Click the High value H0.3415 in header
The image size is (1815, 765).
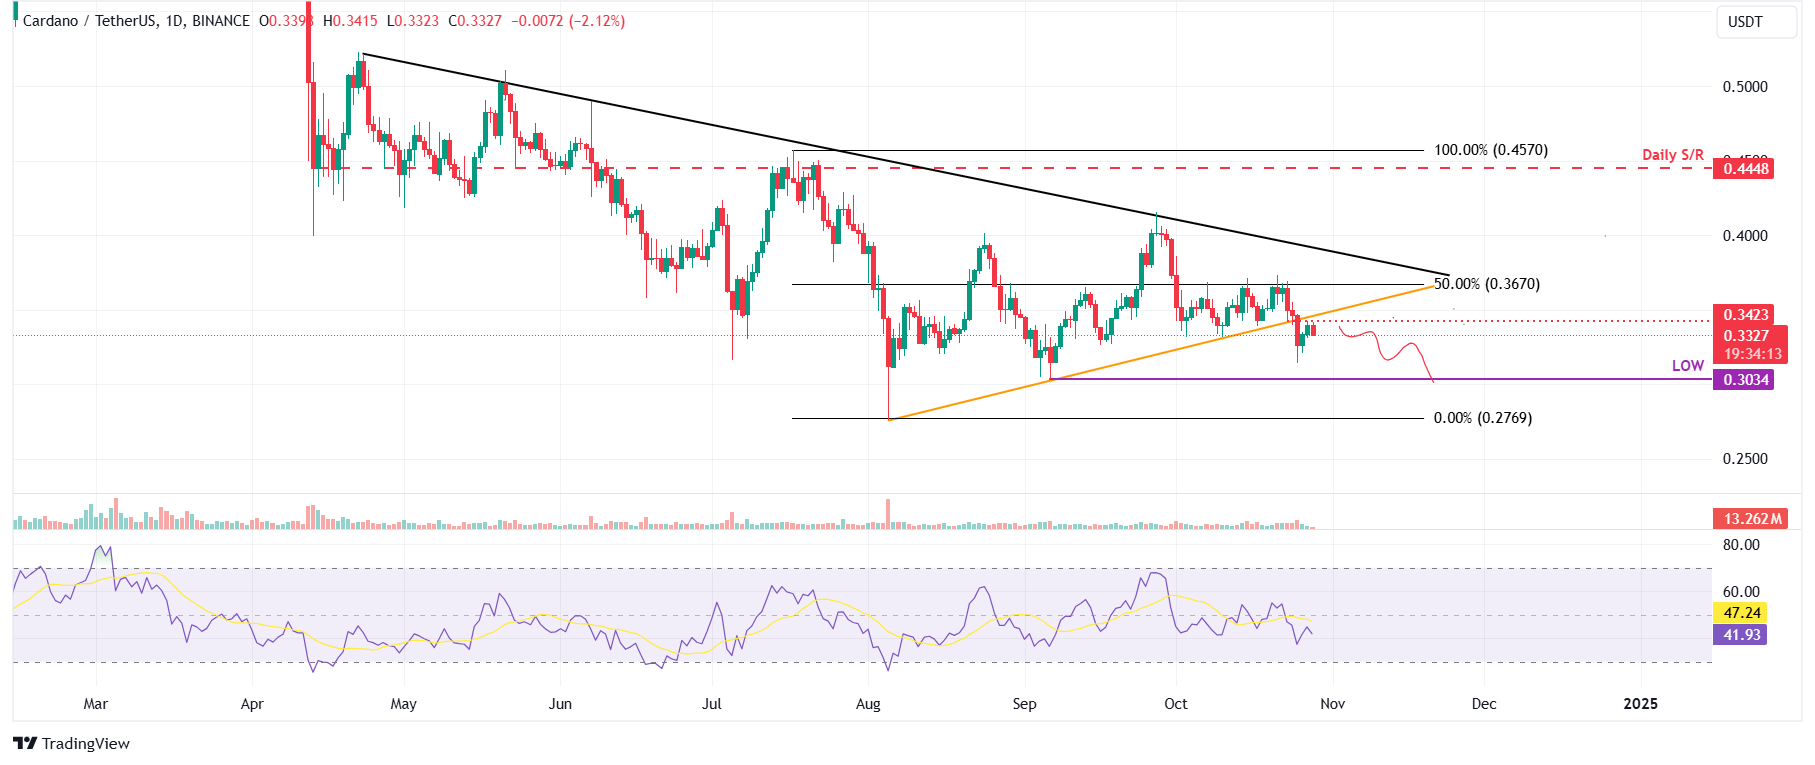(351, 21)
